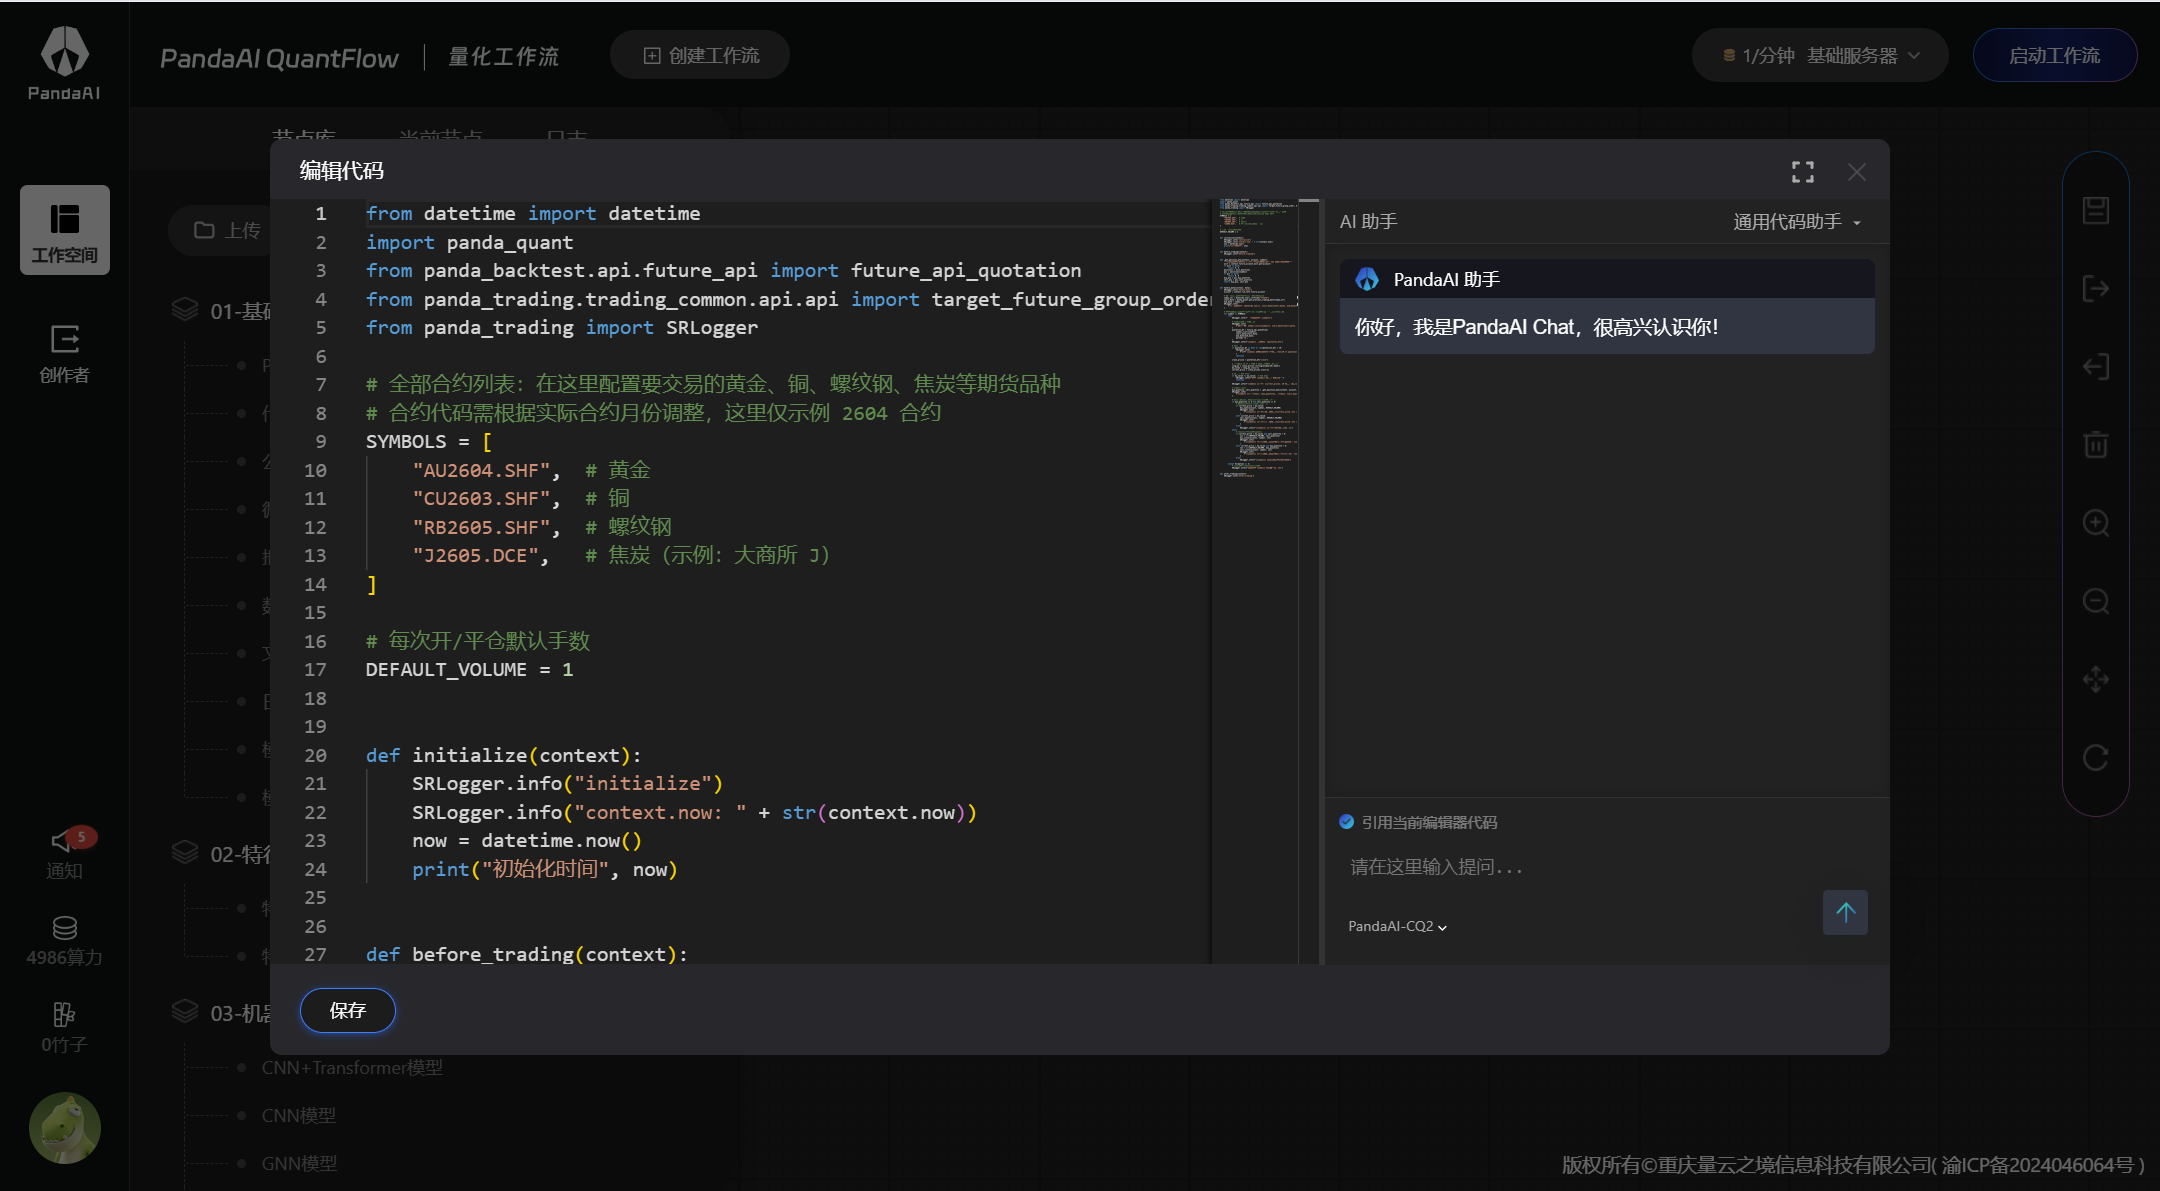This screenshot has width=2160, height=1191.
Task: Select the GNN模型 node
Action: 299,1163
